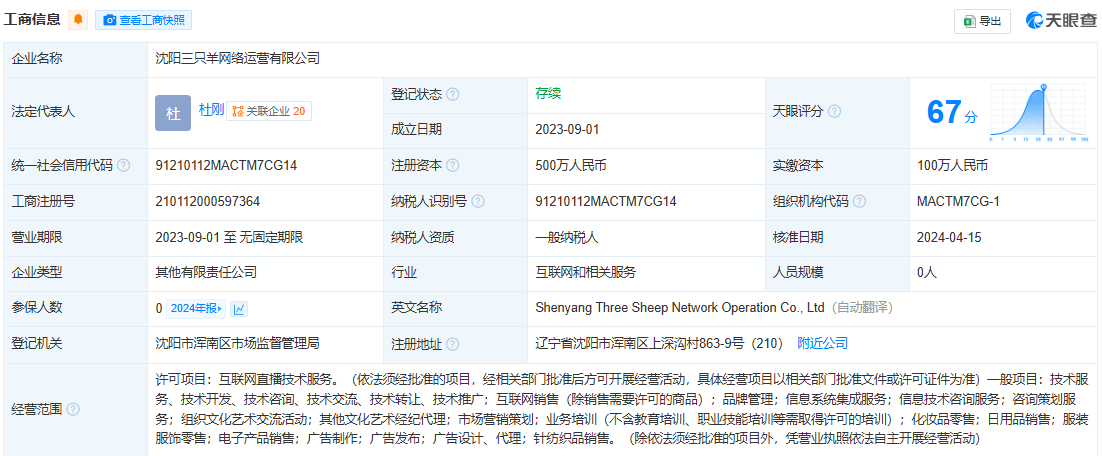Click the orange bell alert icon

77,20
